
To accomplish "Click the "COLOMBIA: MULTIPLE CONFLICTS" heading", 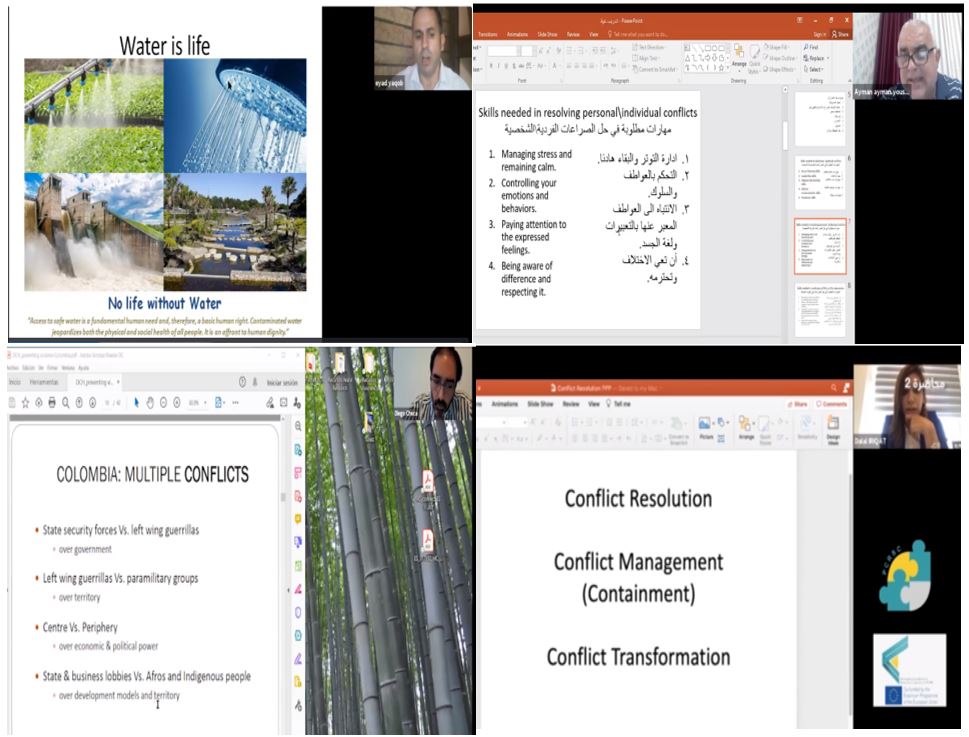I will pyautogui.click(x=153, y=474).
